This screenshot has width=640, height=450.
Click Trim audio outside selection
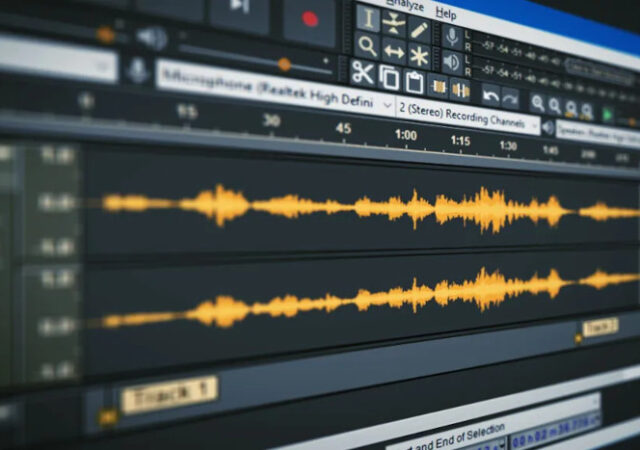pos(438,86)
